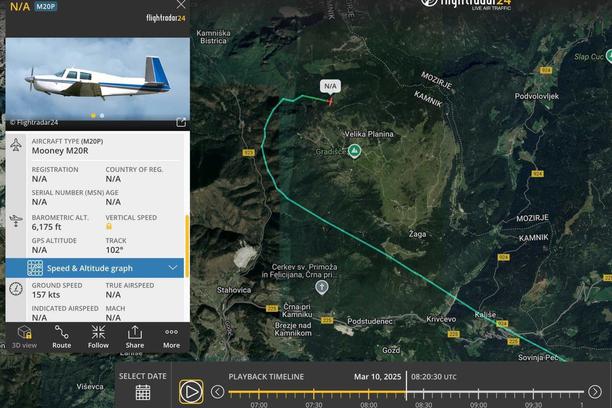The image size is (612, 408).
Task: Switch to second aircraft photo dot
Action: (102, 116)
